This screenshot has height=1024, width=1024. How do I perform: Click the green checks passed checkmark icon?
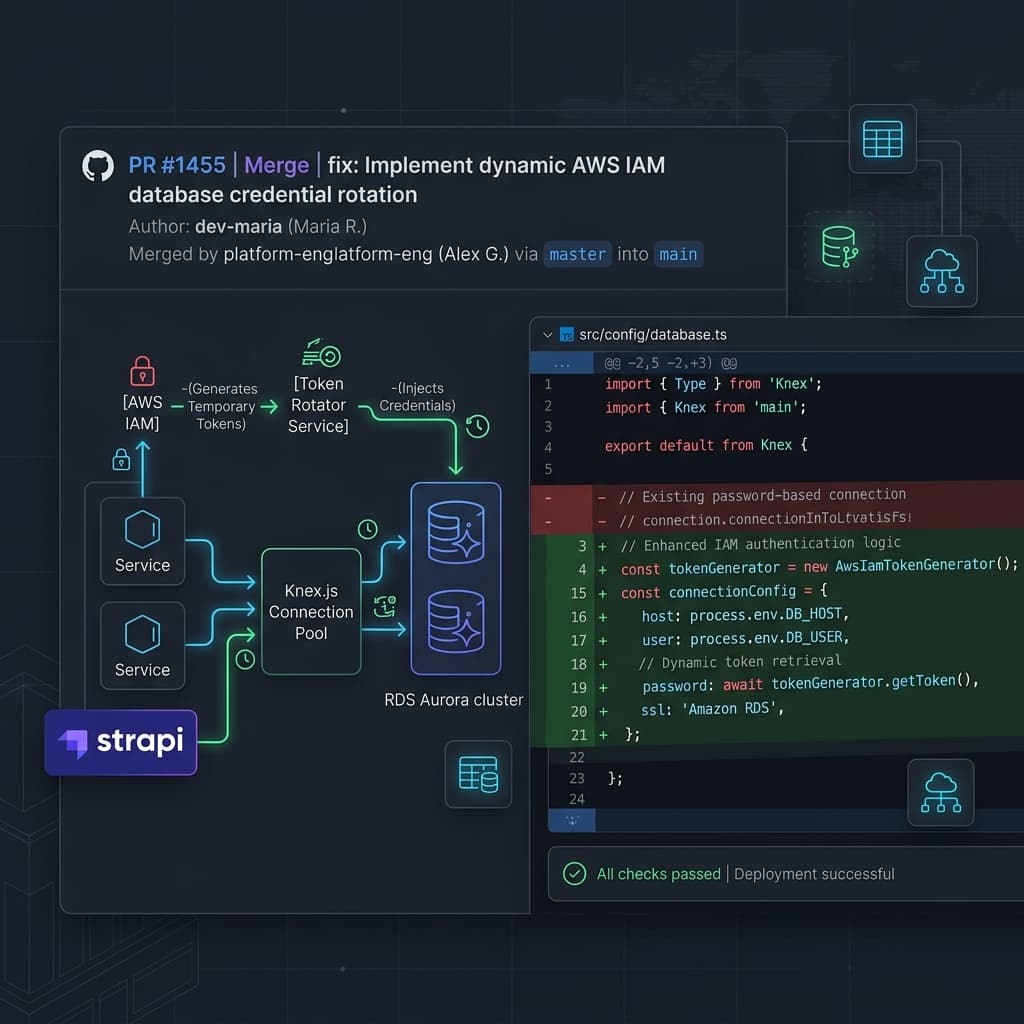[x=574, y=874]
